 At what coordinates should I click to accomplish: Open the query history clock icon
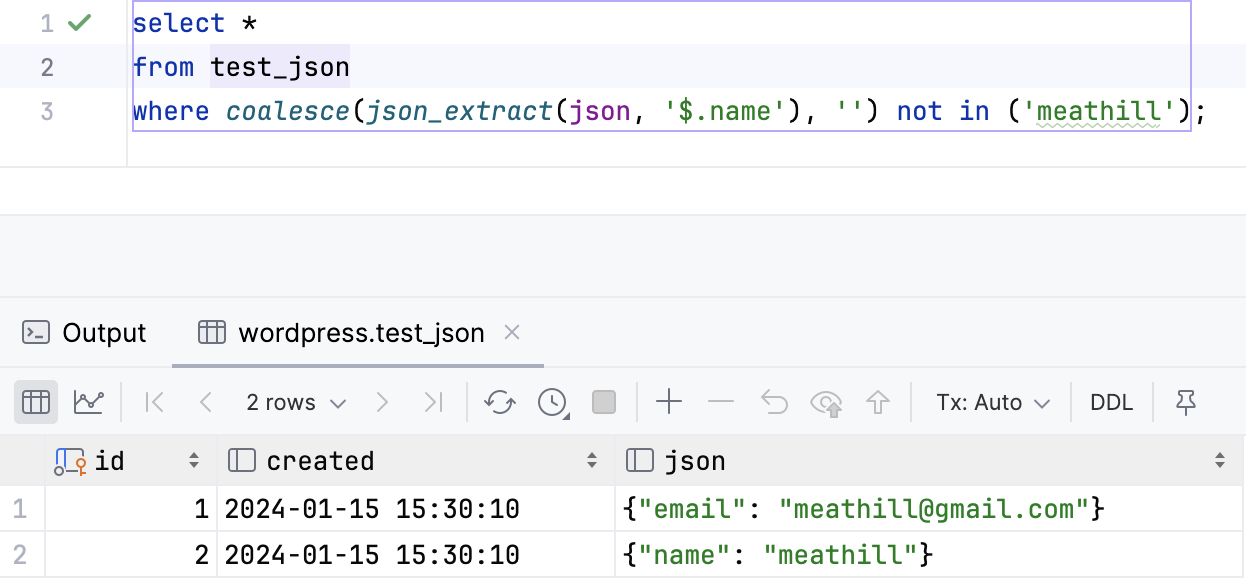(x=552, y=403)
